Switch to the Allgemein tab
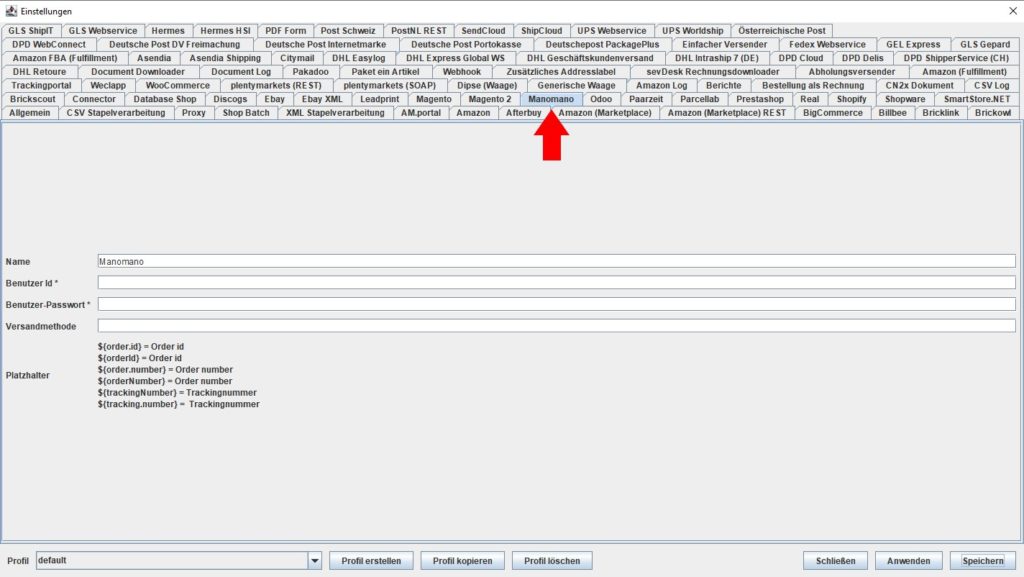Image resolution: width=1024 pixels, height=577 pixels. (x=29, y=113)
